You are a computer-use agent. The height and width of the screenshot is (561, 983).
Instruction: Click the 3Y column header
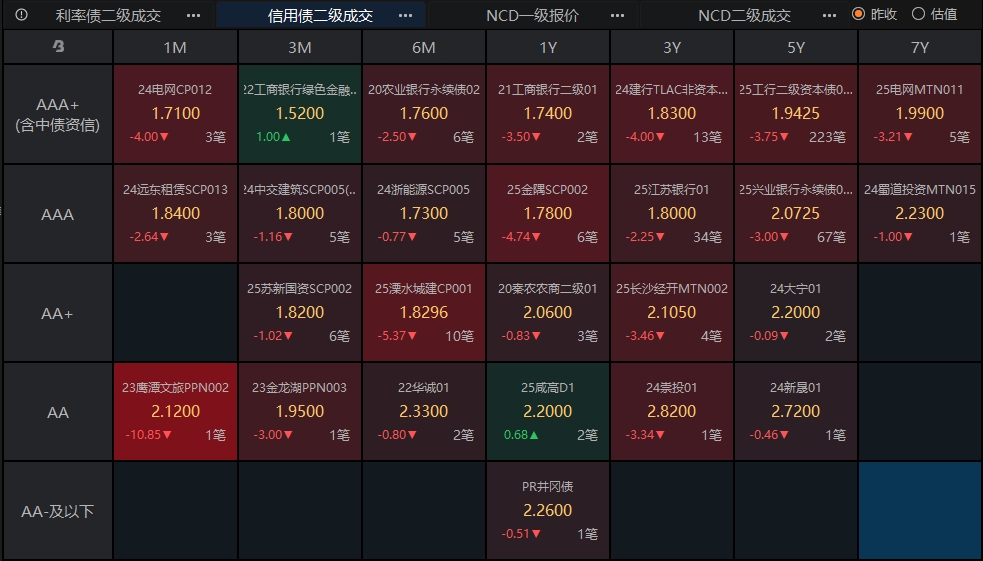(x=672, y=47)
